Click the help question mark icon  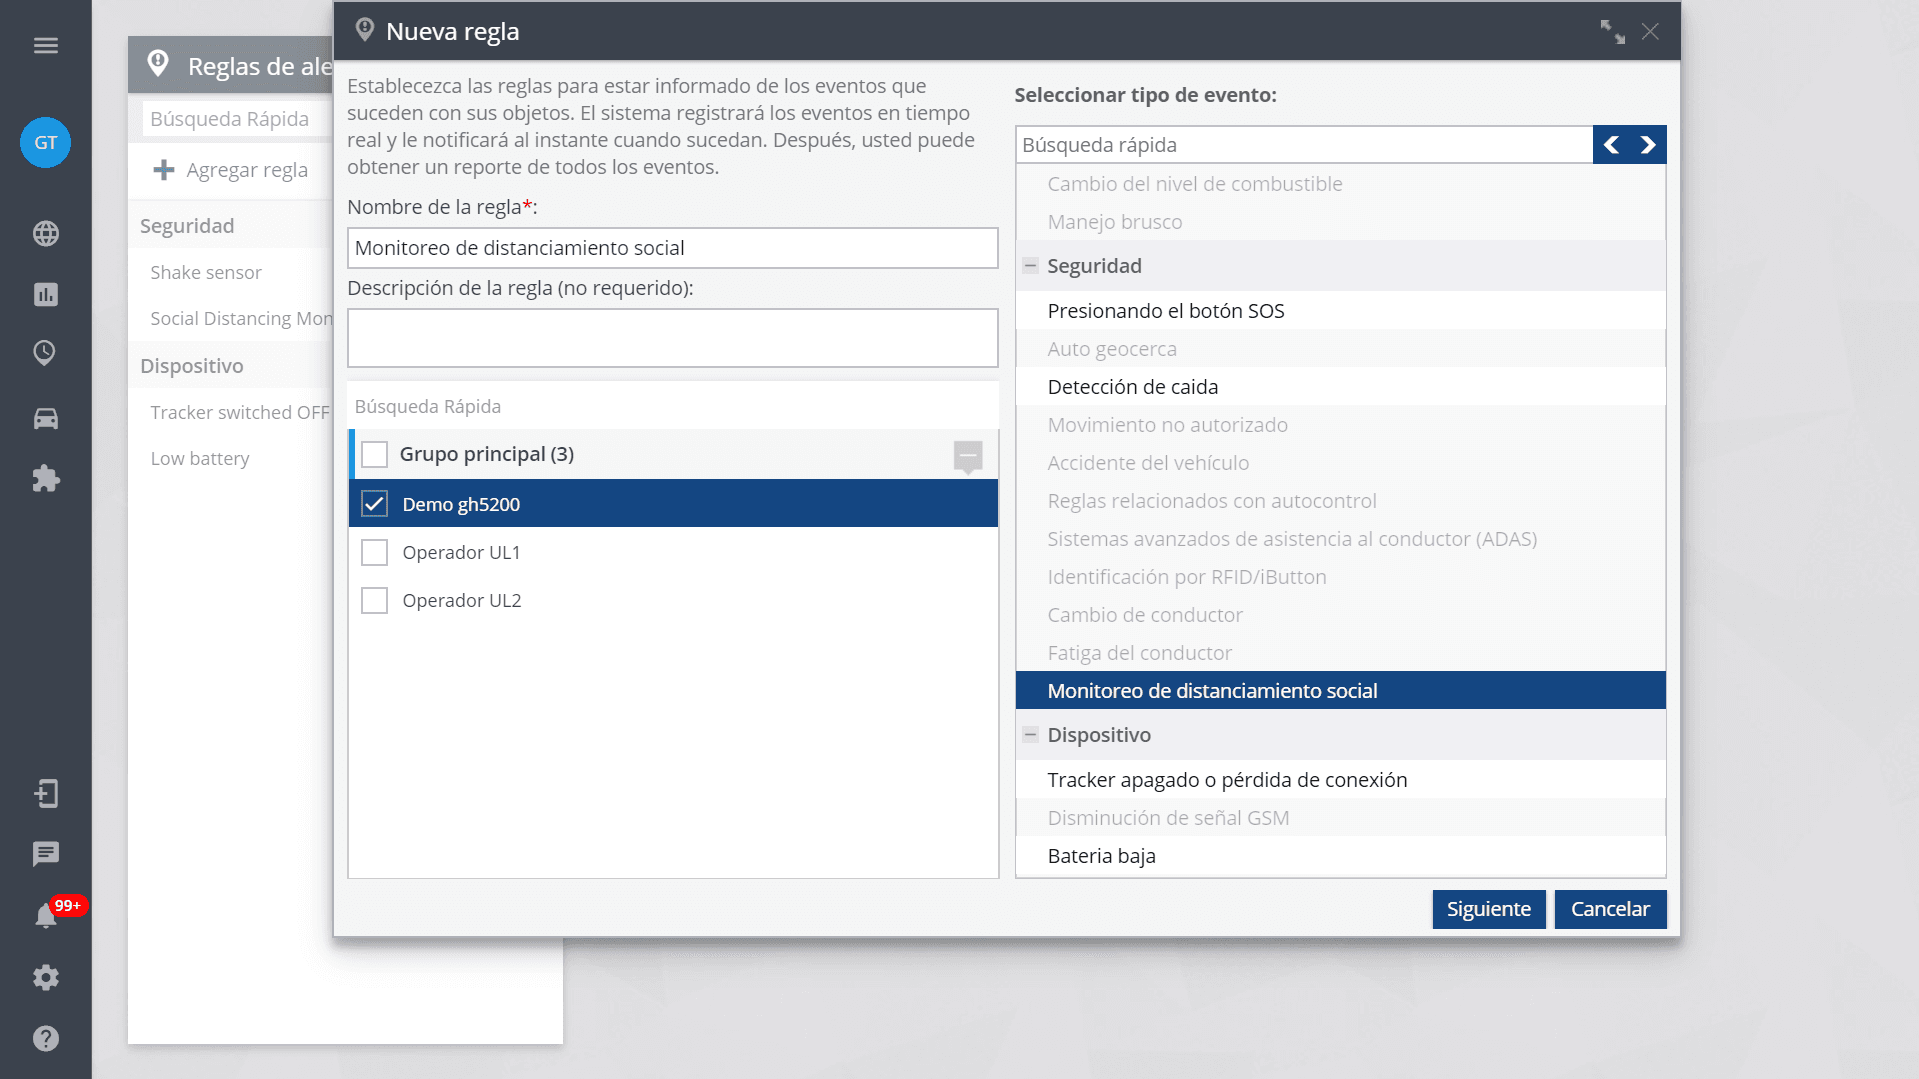[x=46, y=1038]
